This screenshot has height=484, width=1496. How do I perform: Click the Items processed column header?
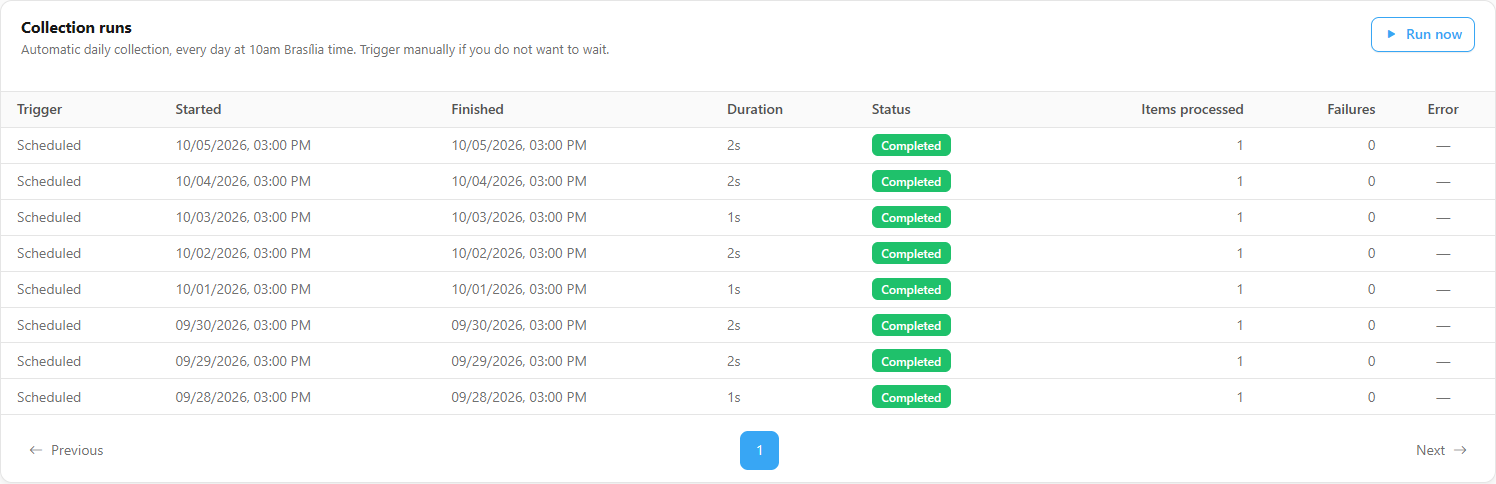click(x=1192, y=109)
